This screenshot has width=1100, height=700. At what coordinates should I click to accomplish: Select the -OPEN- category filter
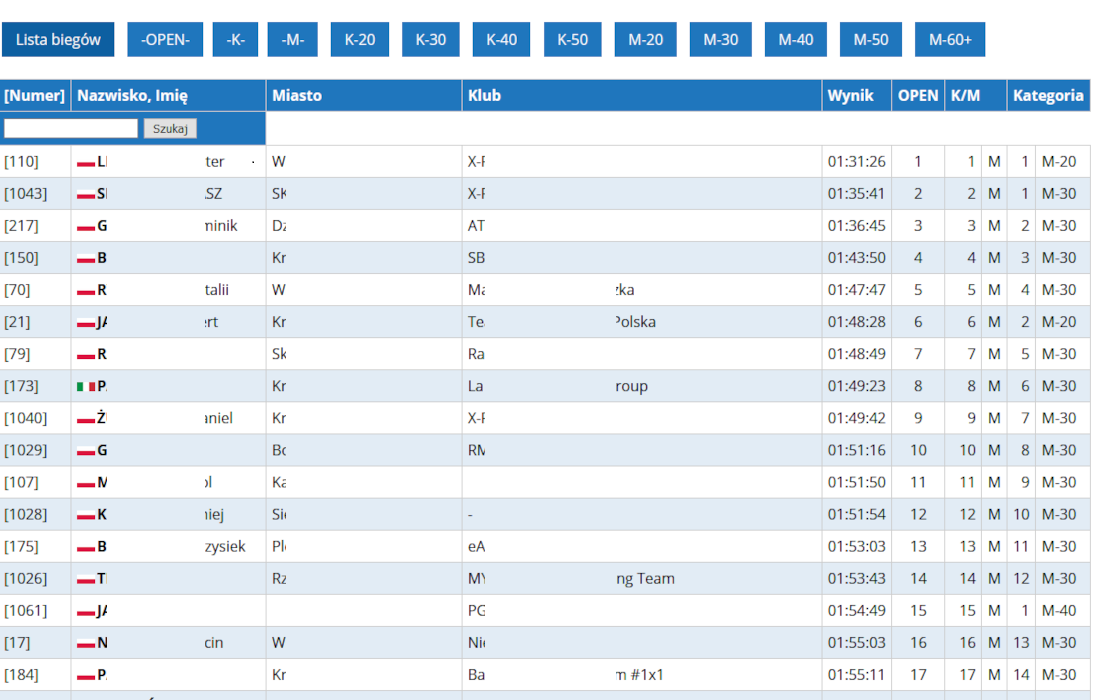pyautogui.click(x=165, y=39)
